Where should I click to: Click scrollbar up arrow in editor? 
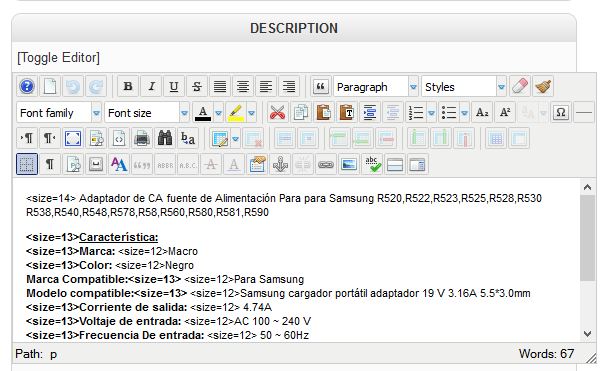coord(587,187)
